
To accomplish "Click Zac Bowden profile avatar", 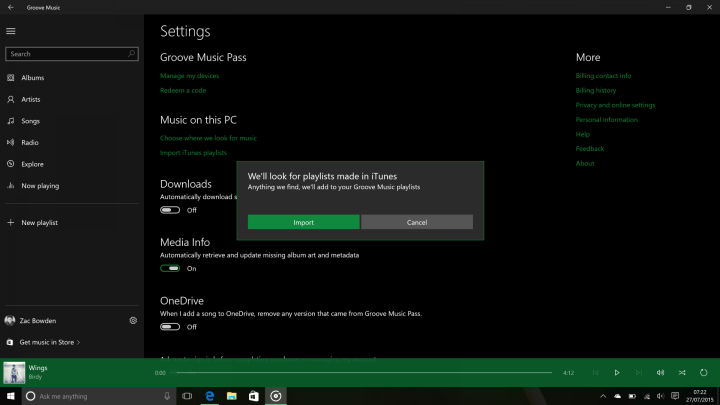I will pyautogui.click(x=10, y=321).
